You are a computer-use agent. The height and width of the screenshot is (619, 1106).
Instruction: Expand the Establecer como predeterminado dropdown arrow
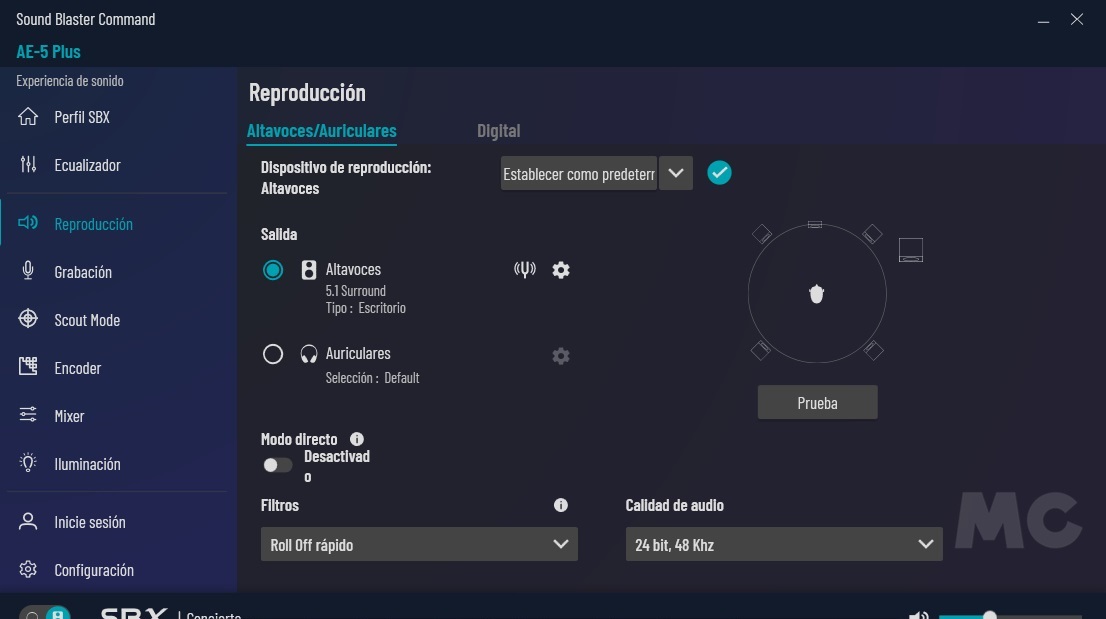coord(676,174)
